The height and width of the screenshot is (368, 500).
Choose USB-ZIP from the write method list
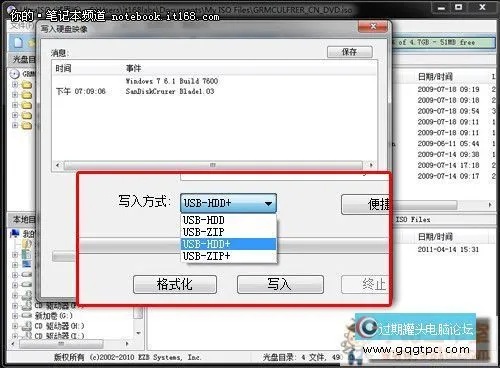point(229,232)
